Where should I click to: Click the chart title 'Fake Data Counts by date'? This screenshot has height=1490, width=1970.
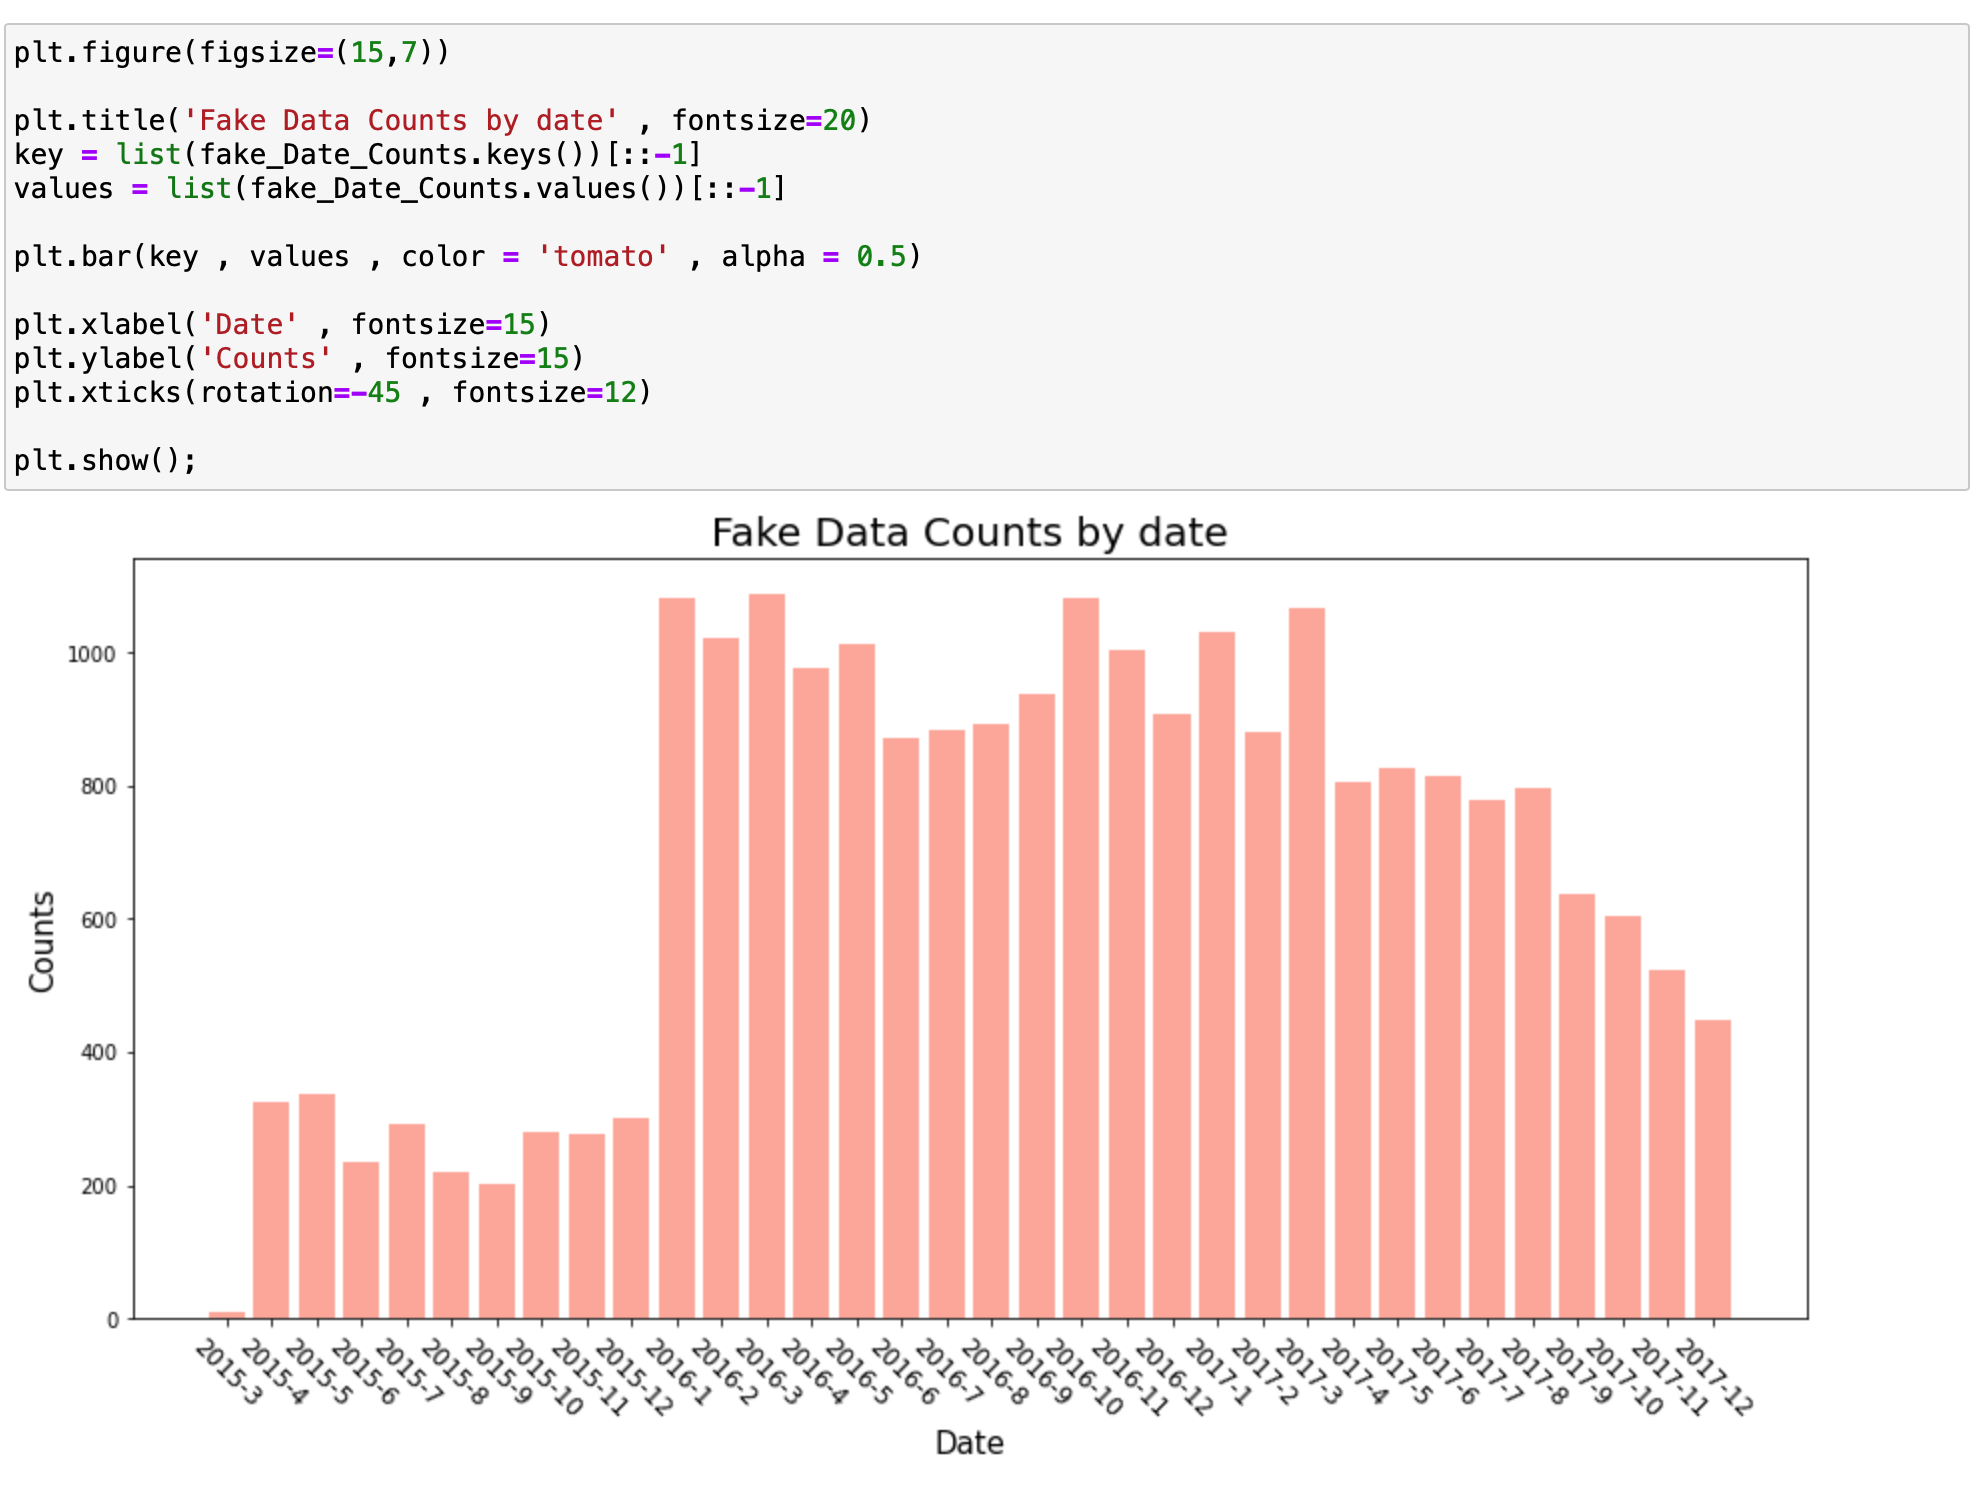pyautogui.click(x=968, y=532)
